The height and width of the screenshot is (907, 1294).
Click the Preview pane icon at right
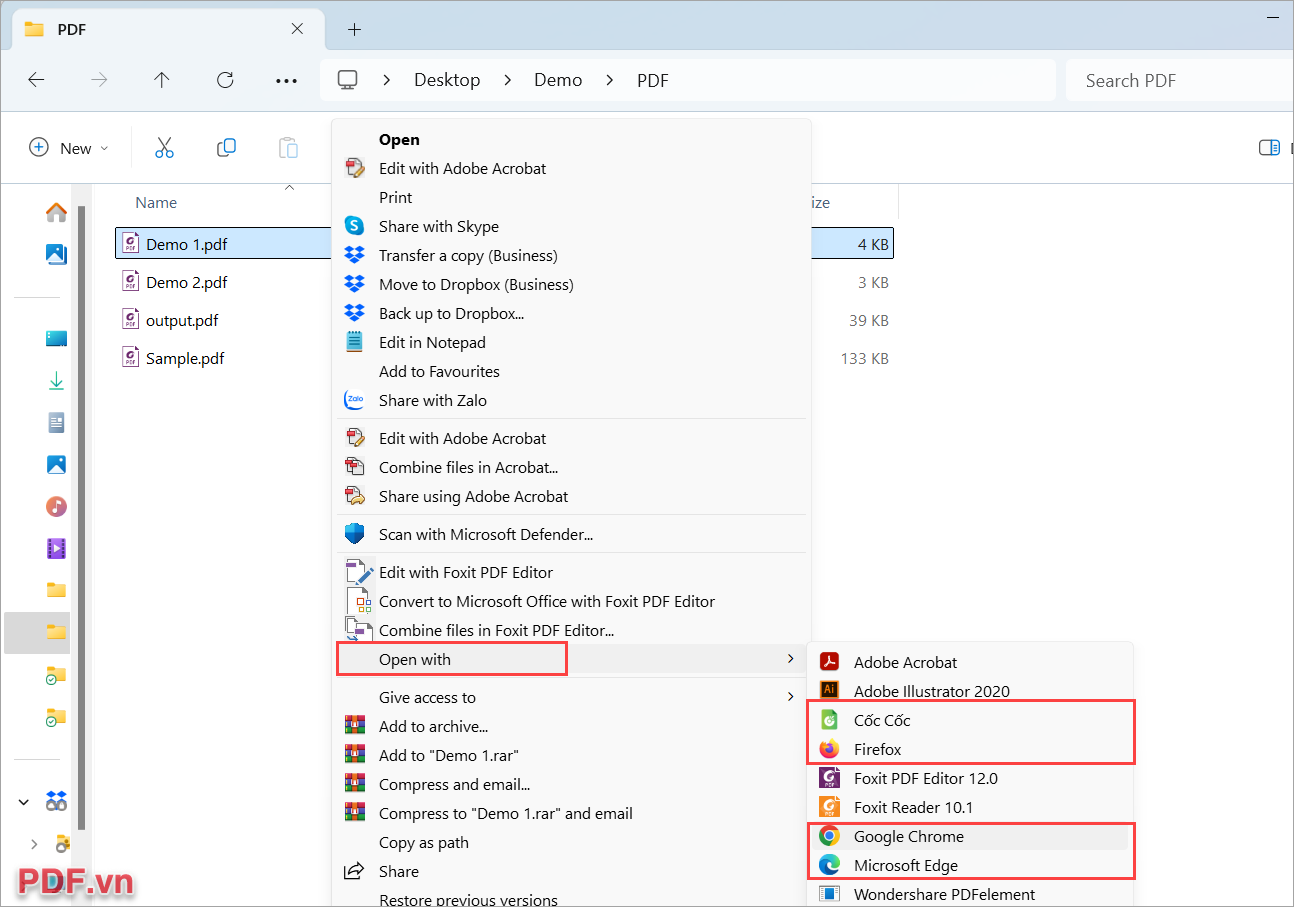(1269, 148)
